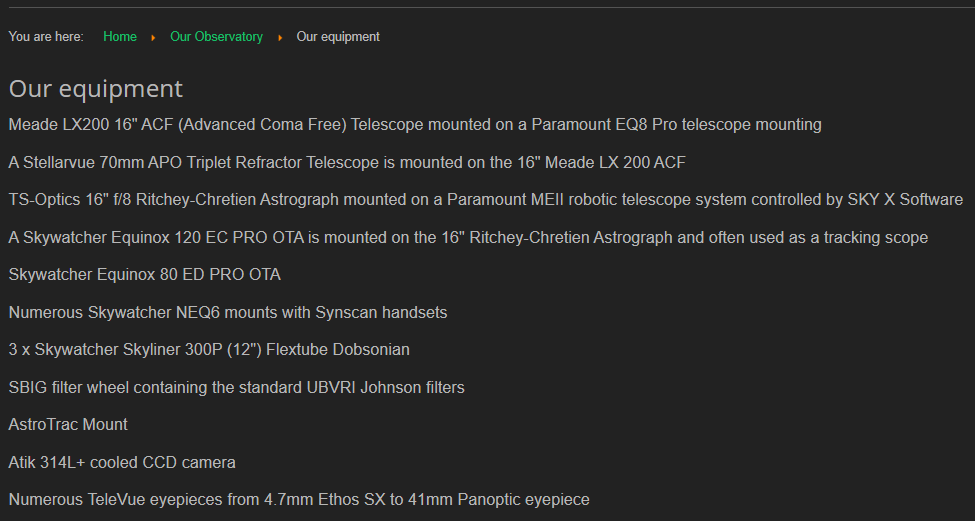
Task: Click the Meade LX200 16" ACF telescope line
Action: tap(415, 125)
